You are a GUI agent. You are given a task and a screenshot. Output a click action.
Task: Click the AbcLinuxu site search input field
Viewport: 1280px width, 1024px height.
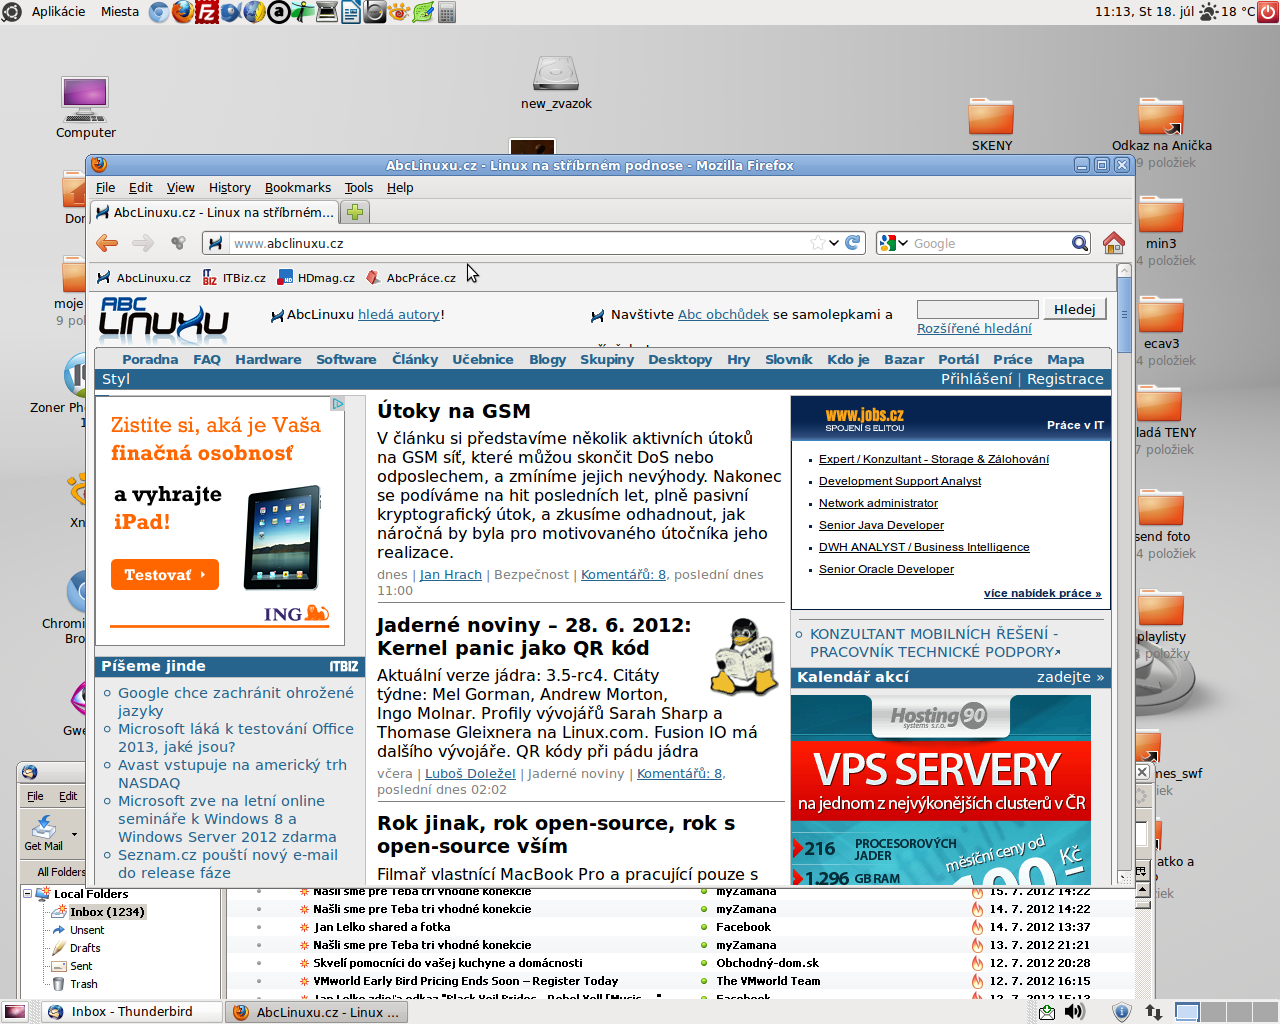pos(977,309)
